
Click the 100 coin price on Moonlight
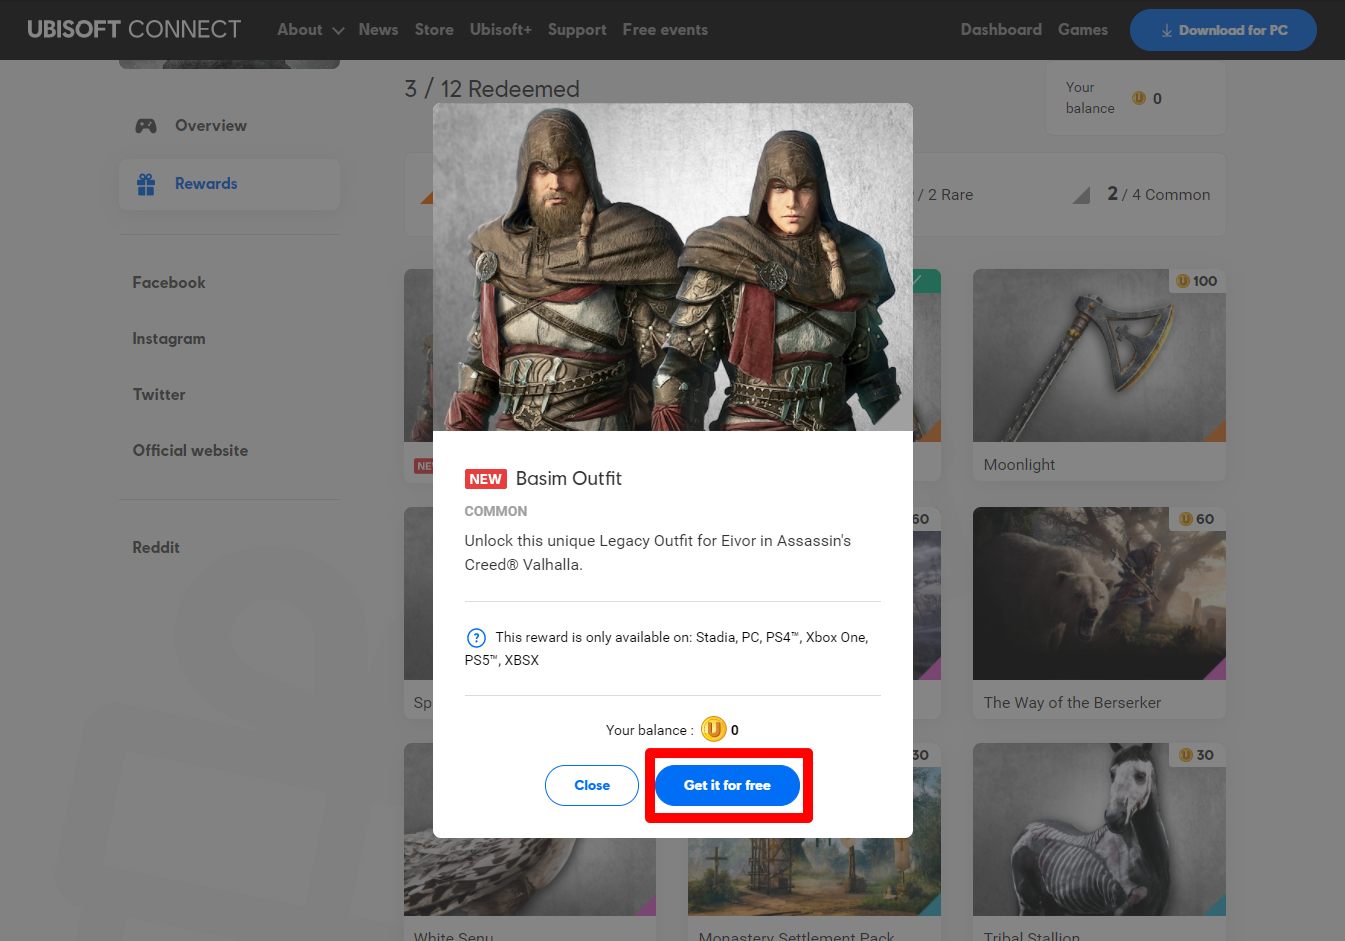pos(1197,281)
